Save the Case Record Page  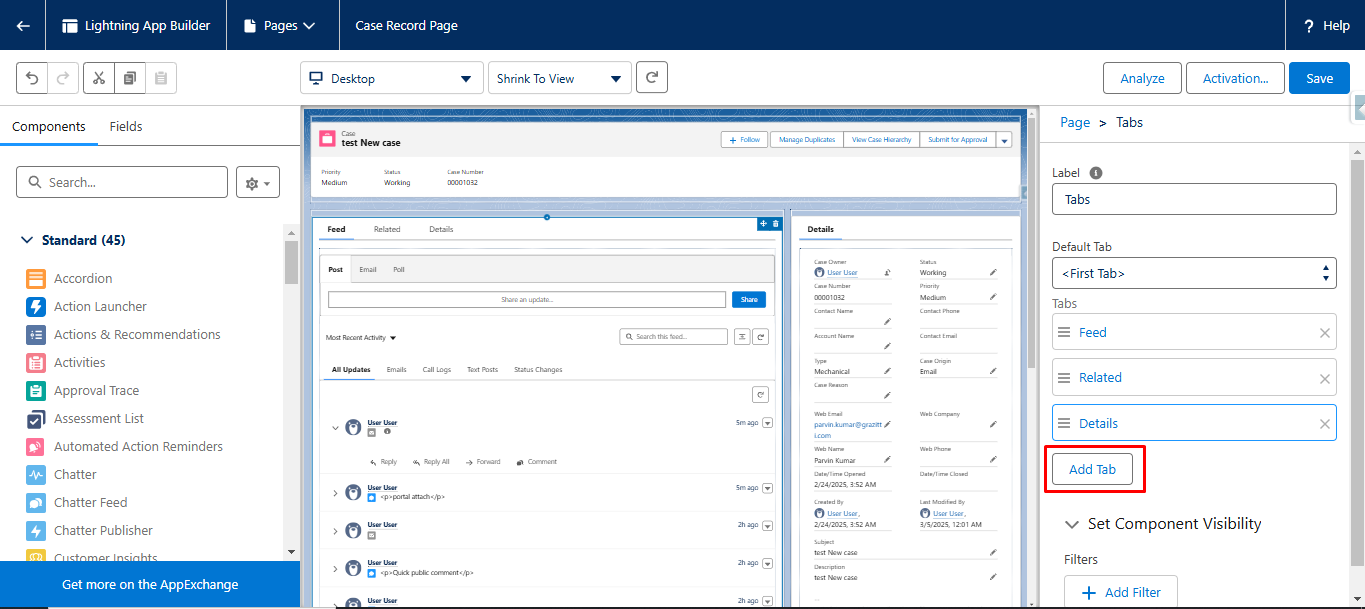1319,78
